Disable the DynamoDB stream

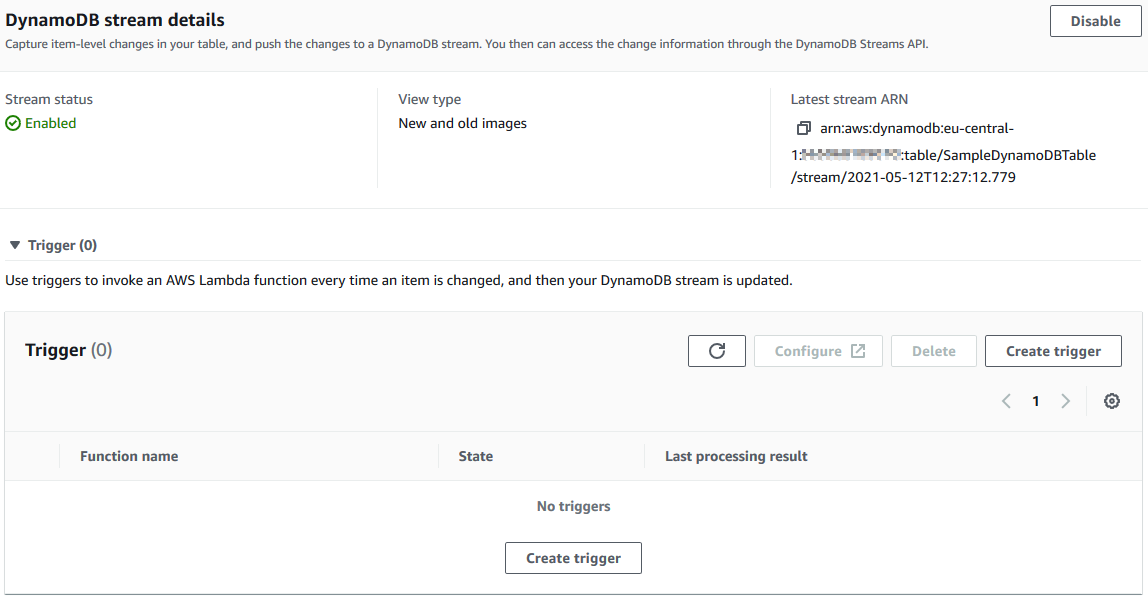click(x=1095, y=21)
